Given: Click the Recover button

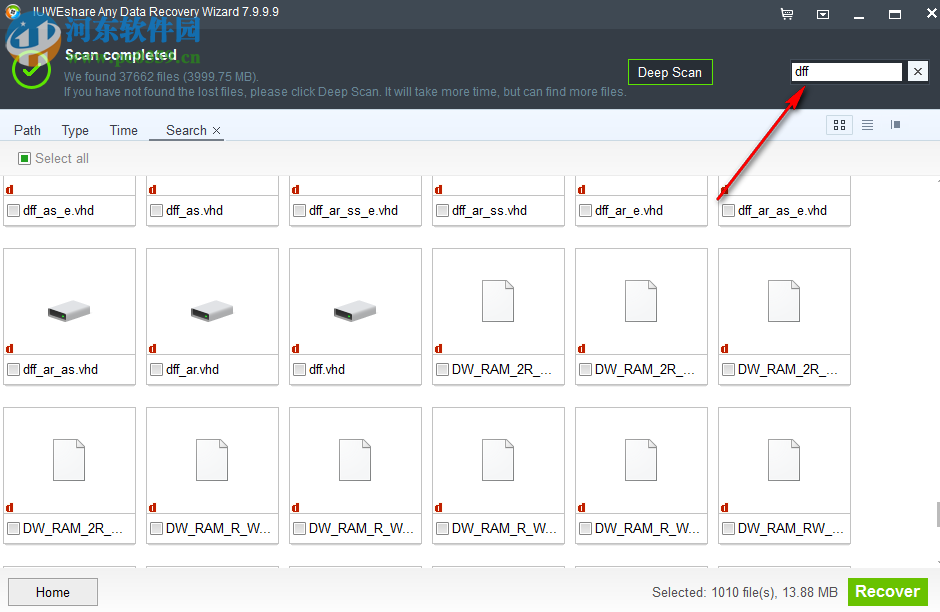Looking at the screenshot, I should [887, 591].
